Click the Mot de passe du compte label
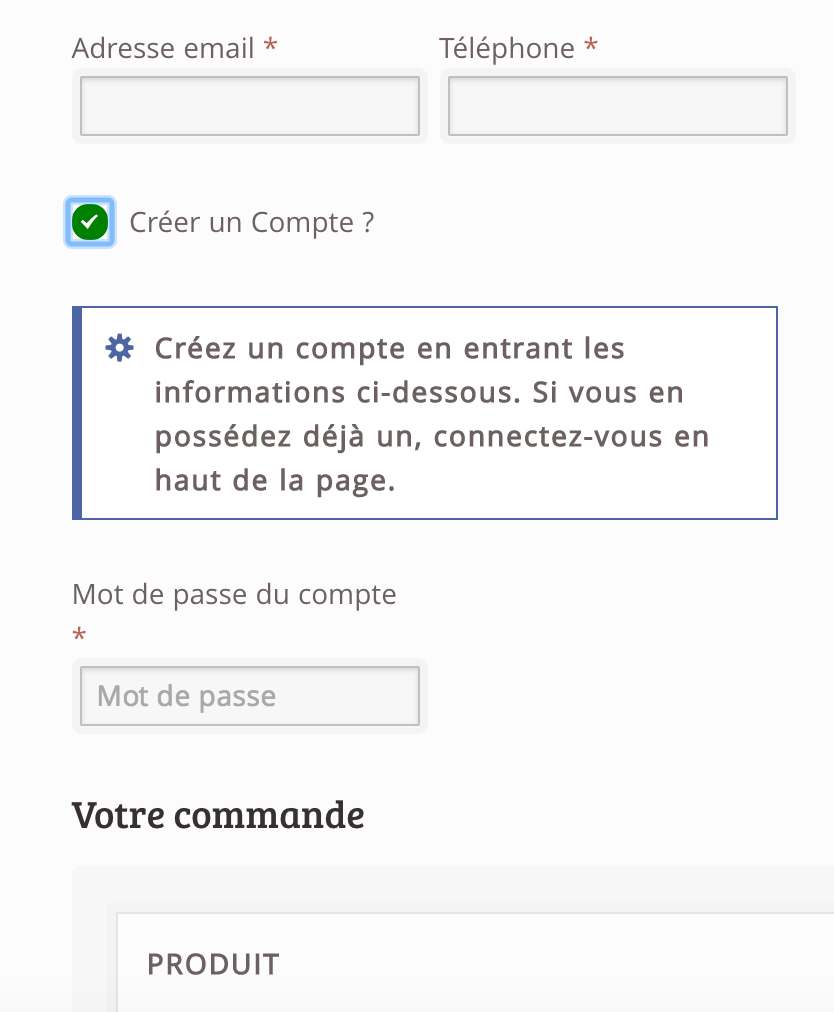 pos(234,594)
